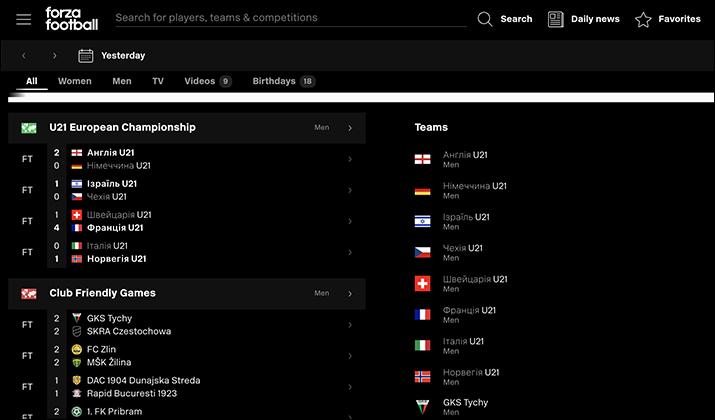Click the Favorites star icon
715x420 pixels.
point(643,19)
